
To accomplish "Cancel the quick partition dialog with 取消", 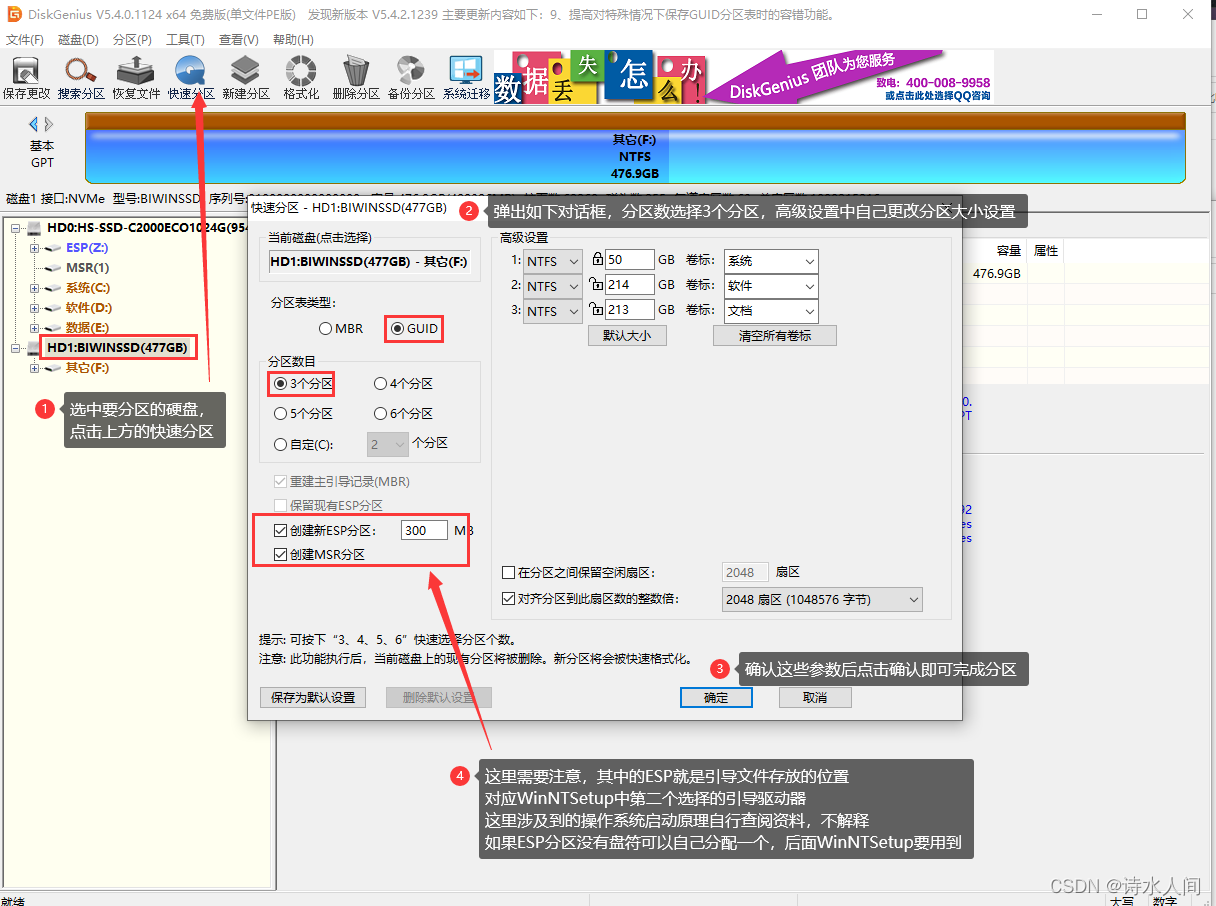I will (815, 698).
